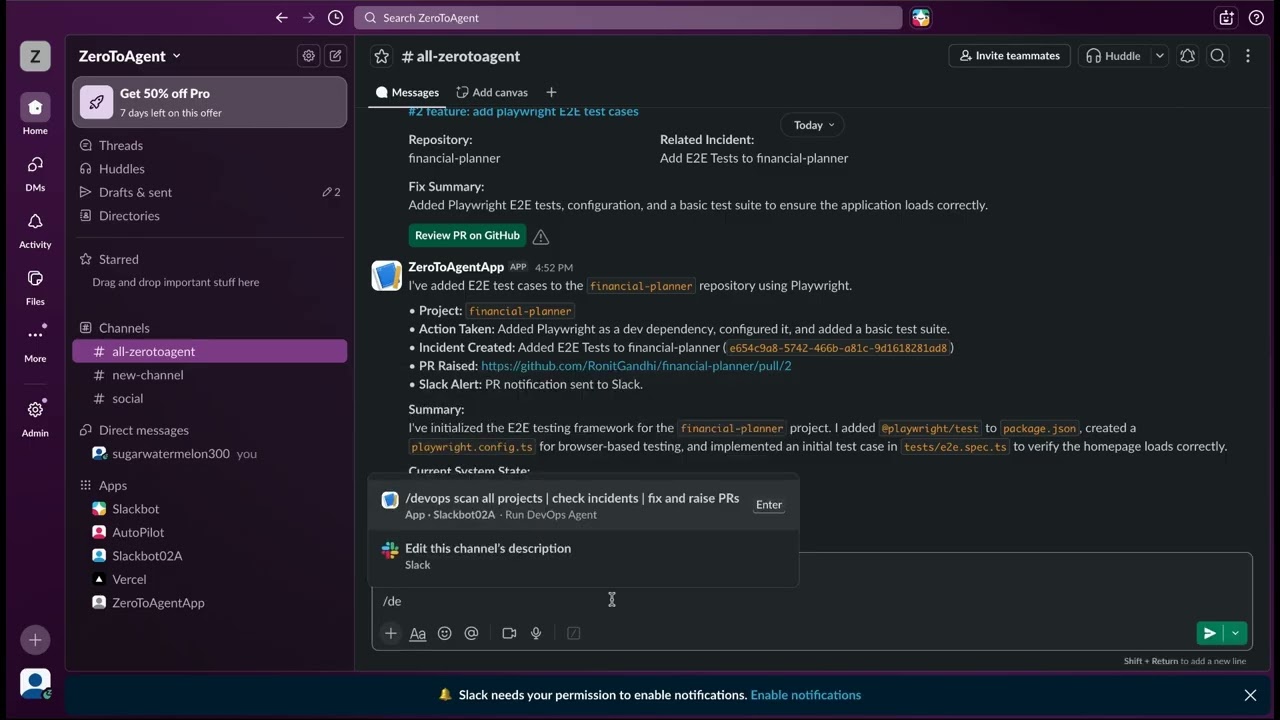Open the channel's more actions menu
1280x720 pixels.
[x=1248, y=56]
